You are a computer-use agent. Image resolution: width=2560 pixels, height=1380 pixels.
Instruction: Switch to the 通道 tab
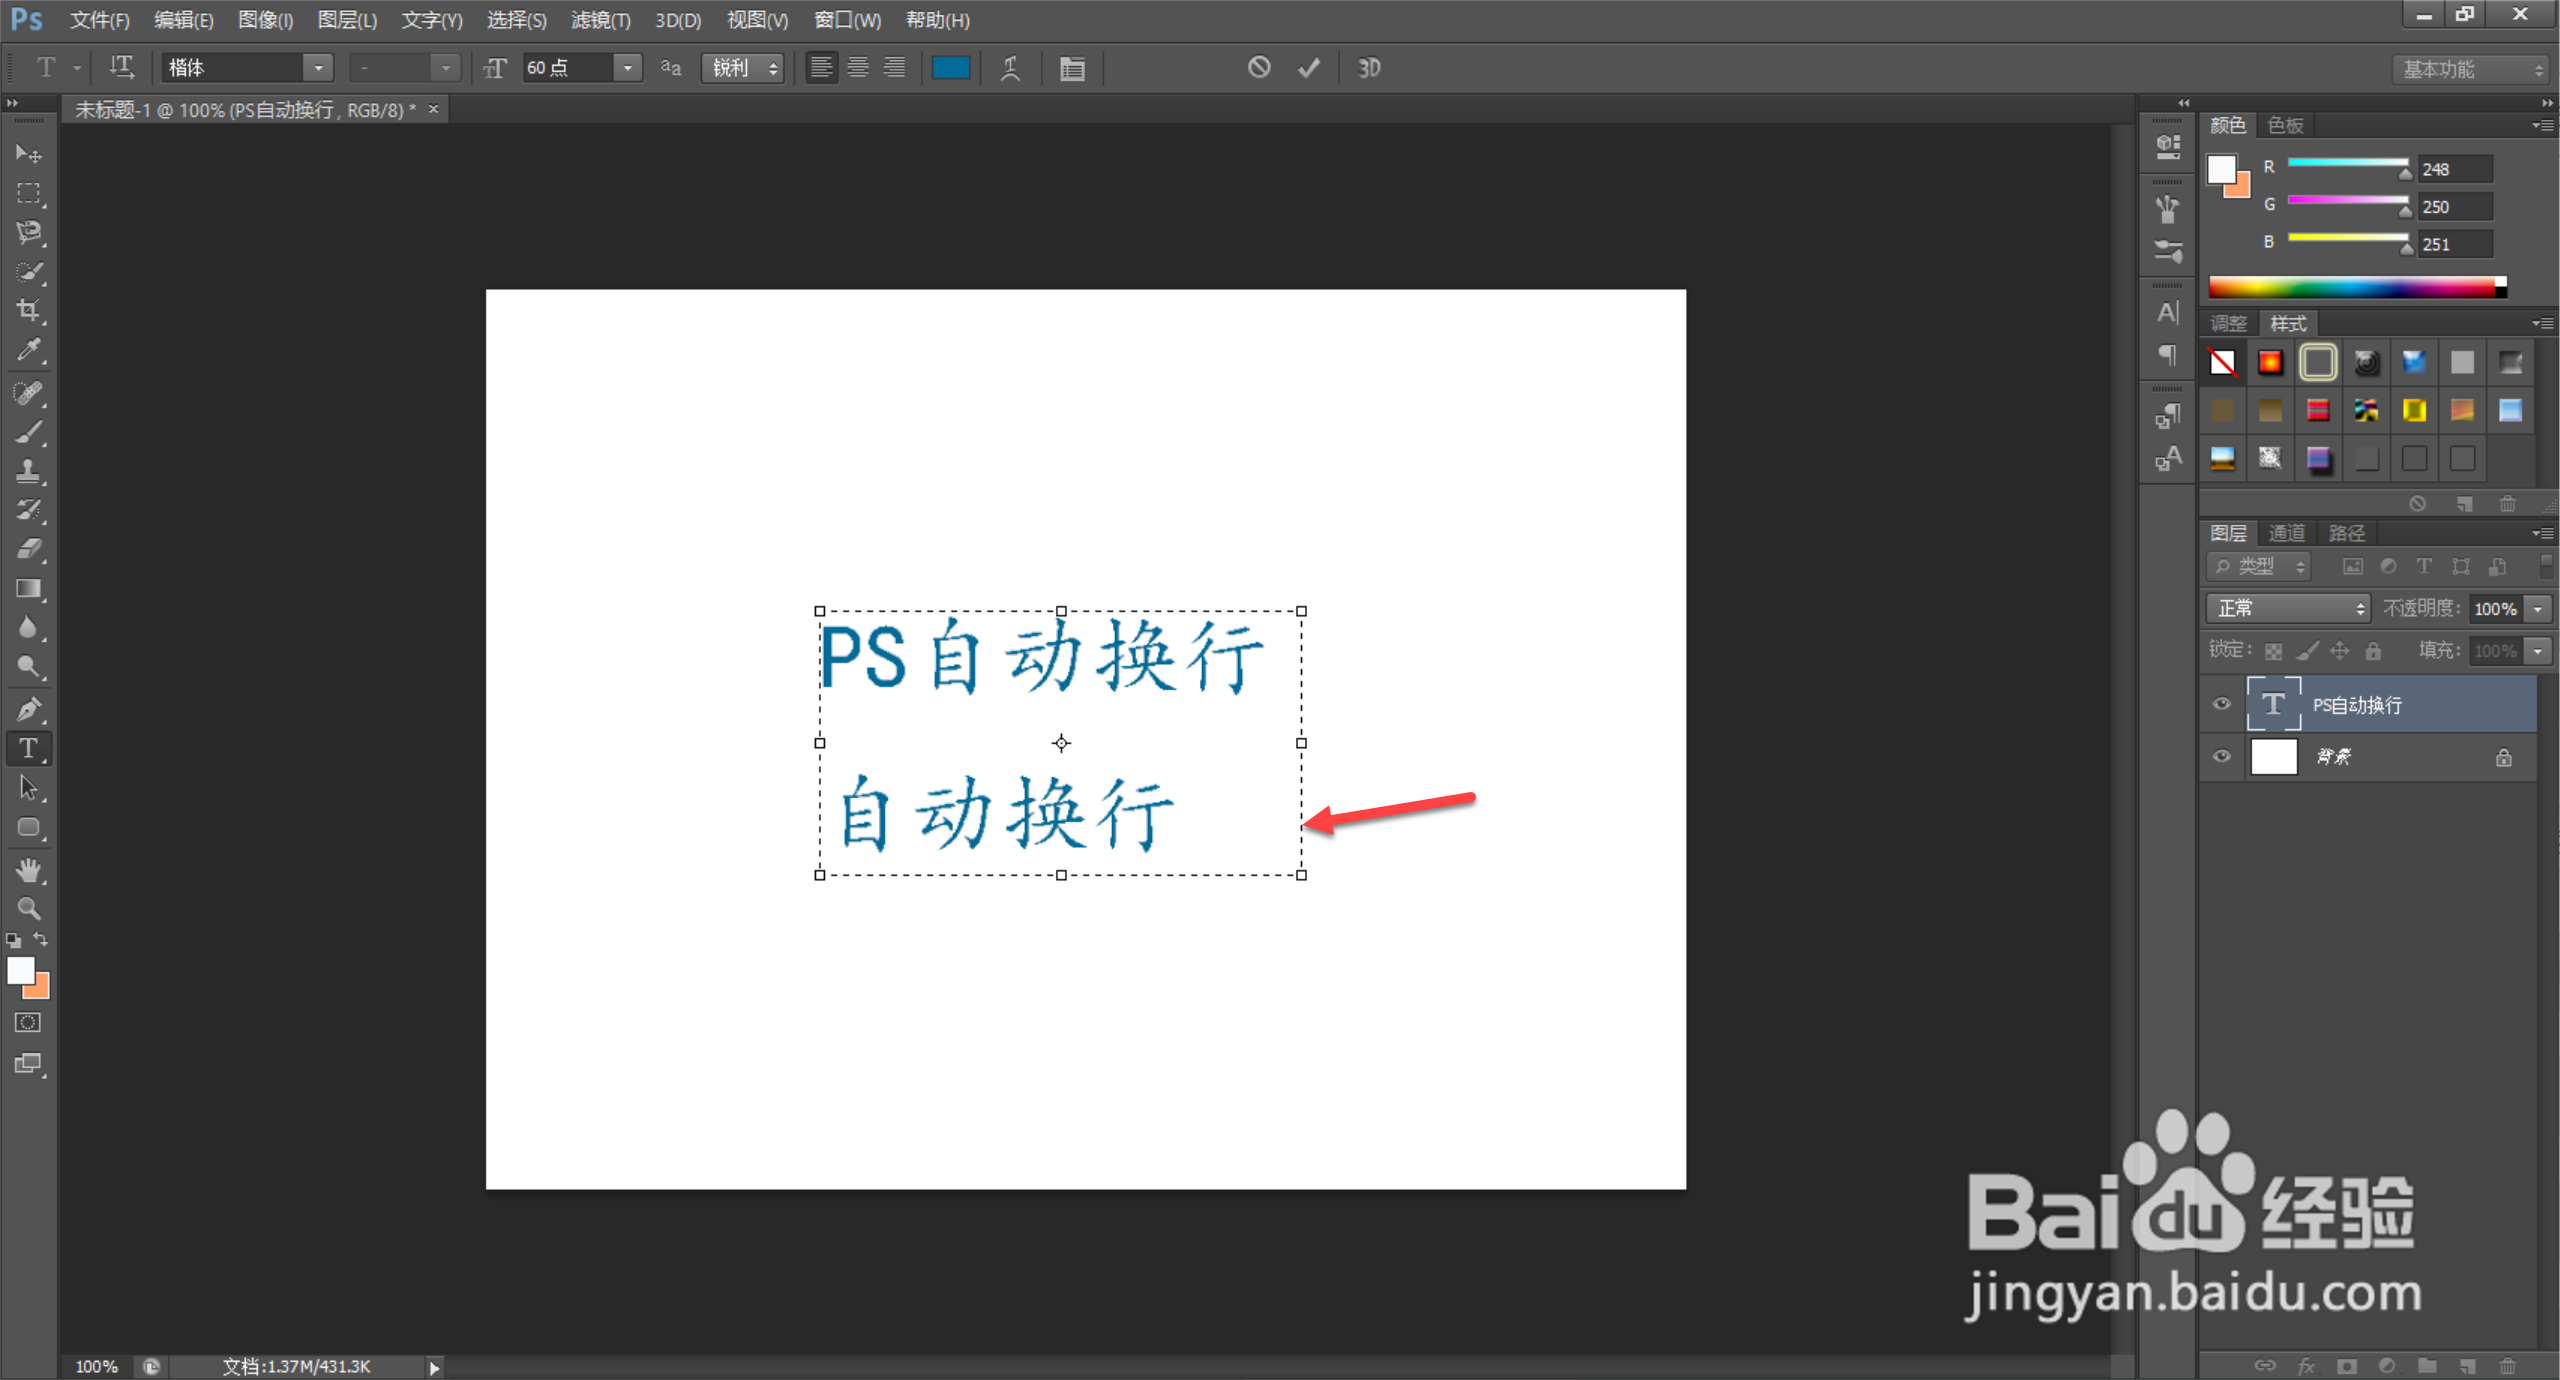coord(2286,533)
